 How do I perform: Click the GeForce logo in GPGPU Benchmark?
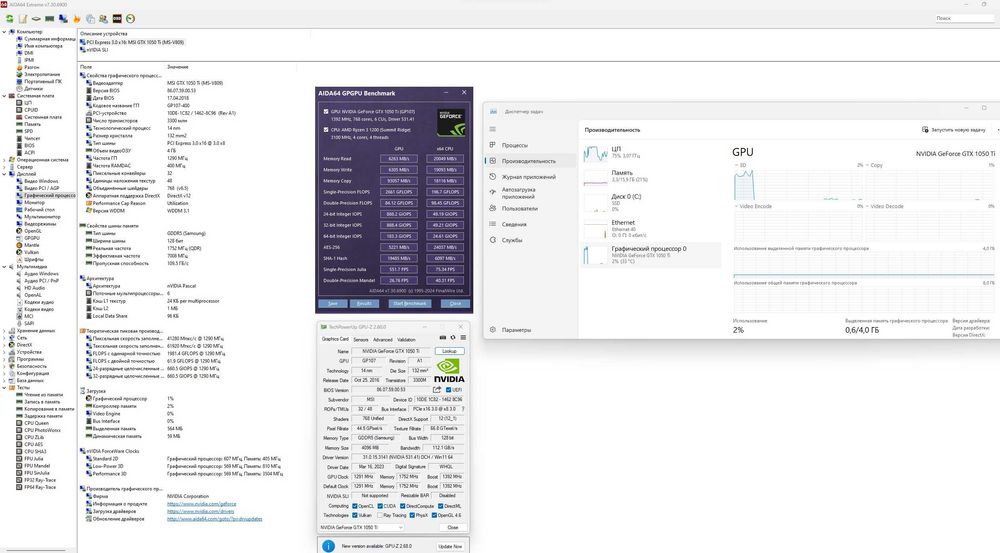pos(451,122)
